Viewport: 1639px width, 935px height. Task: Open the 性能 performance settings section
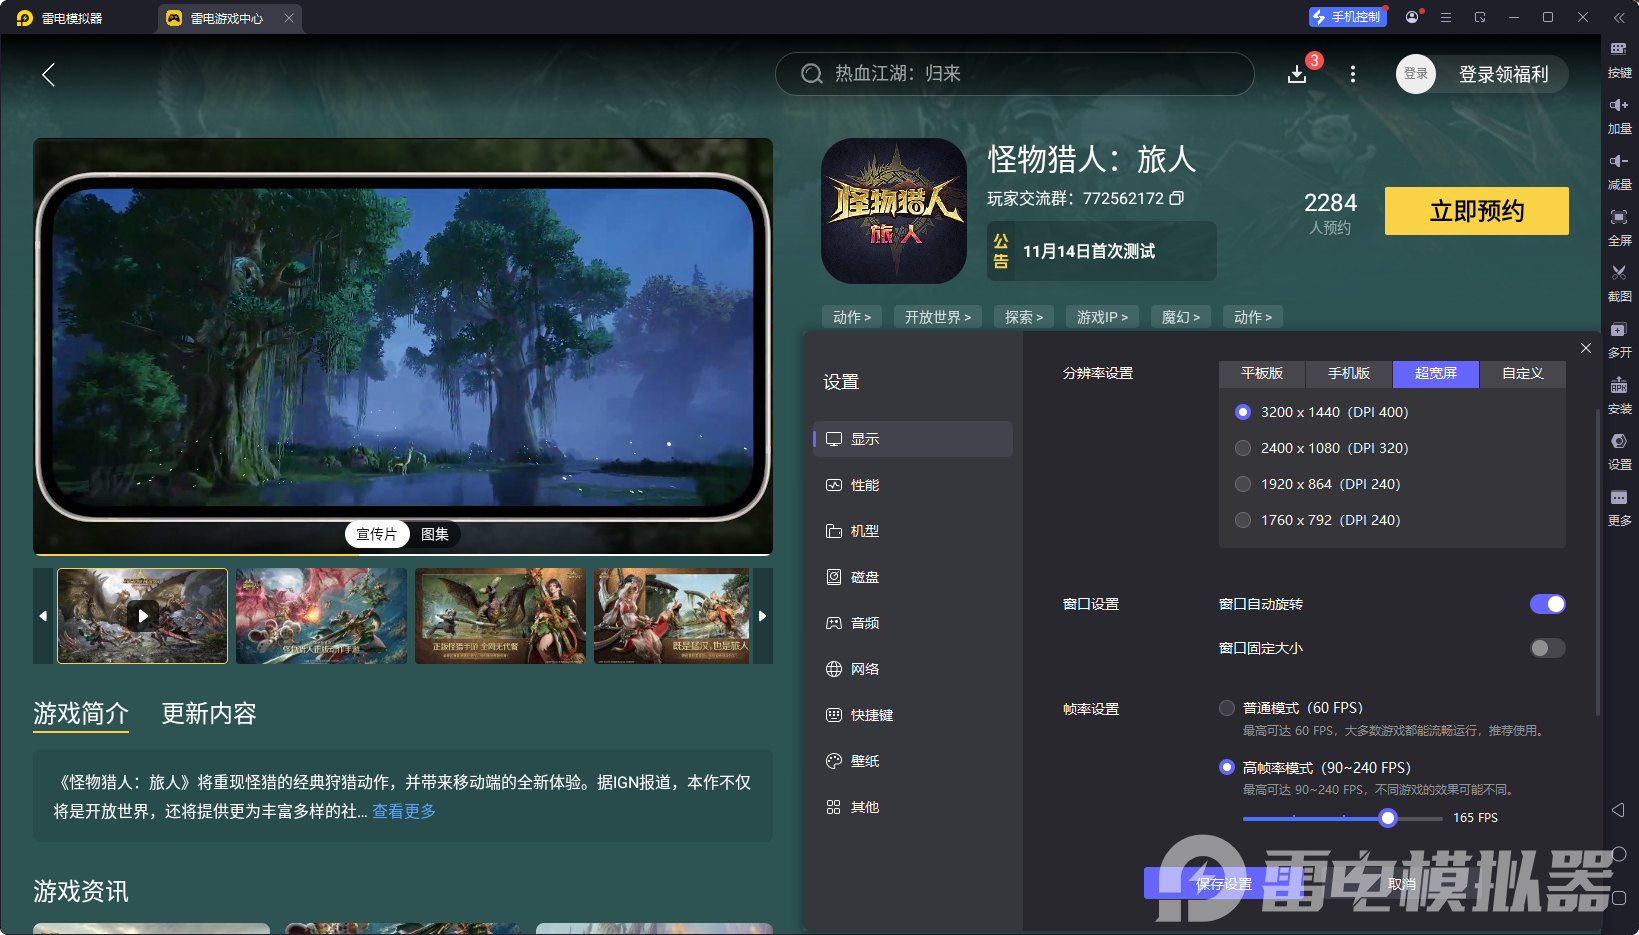864,485
